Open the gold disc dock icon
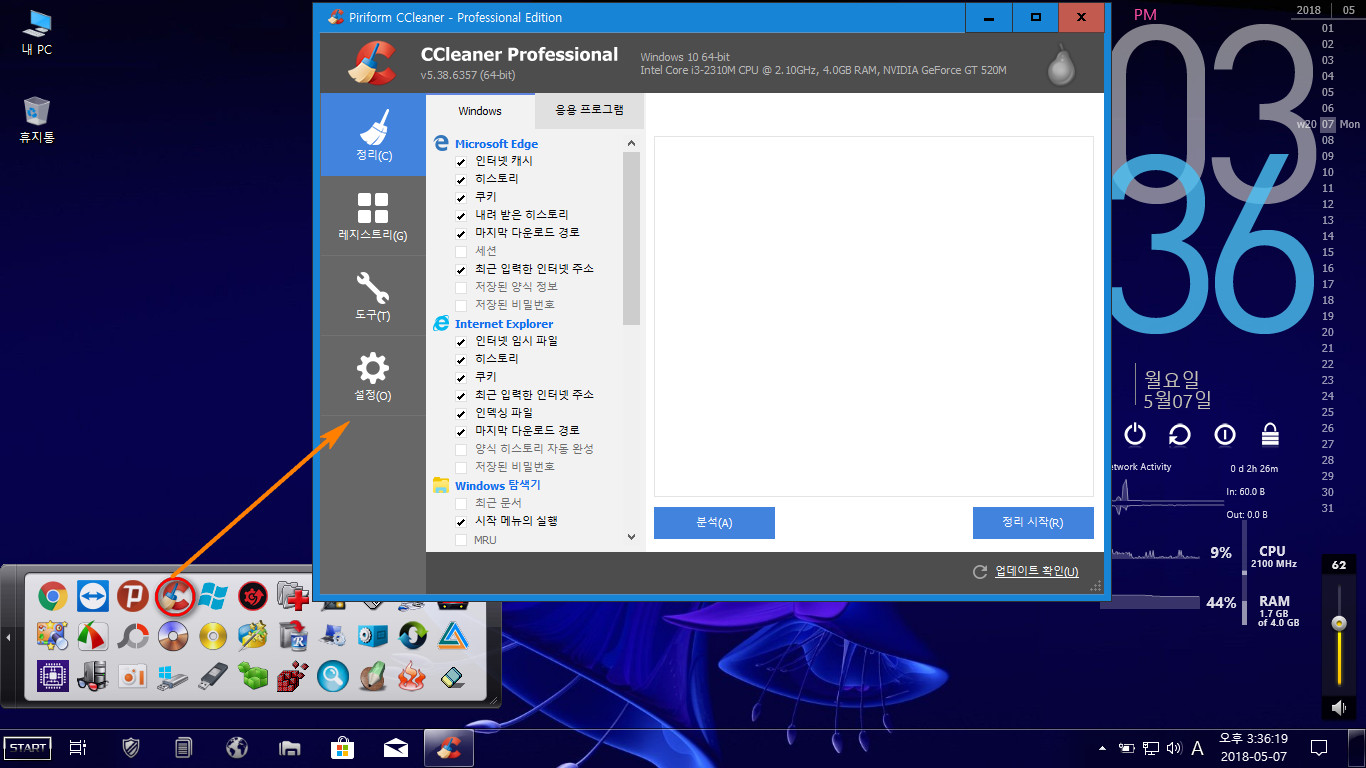 [x=213, y=636]
